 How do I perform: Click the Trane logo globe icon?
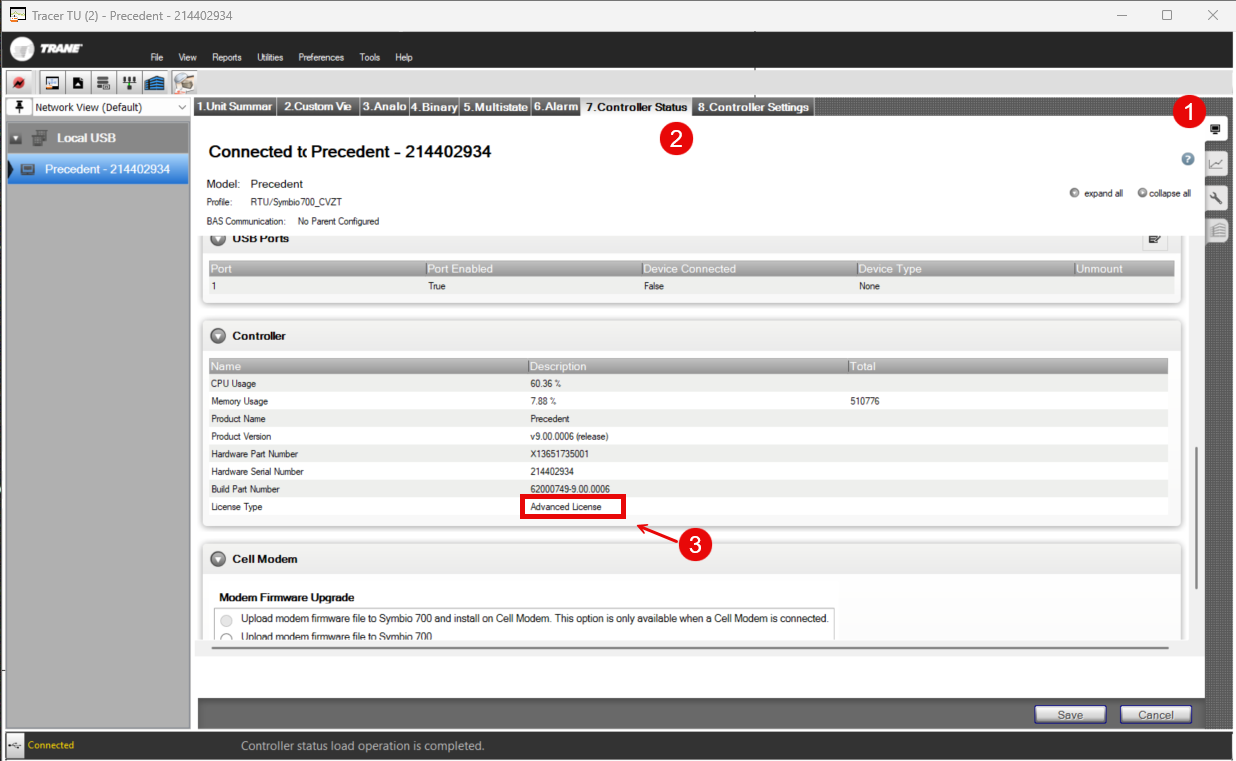[23, 48]
